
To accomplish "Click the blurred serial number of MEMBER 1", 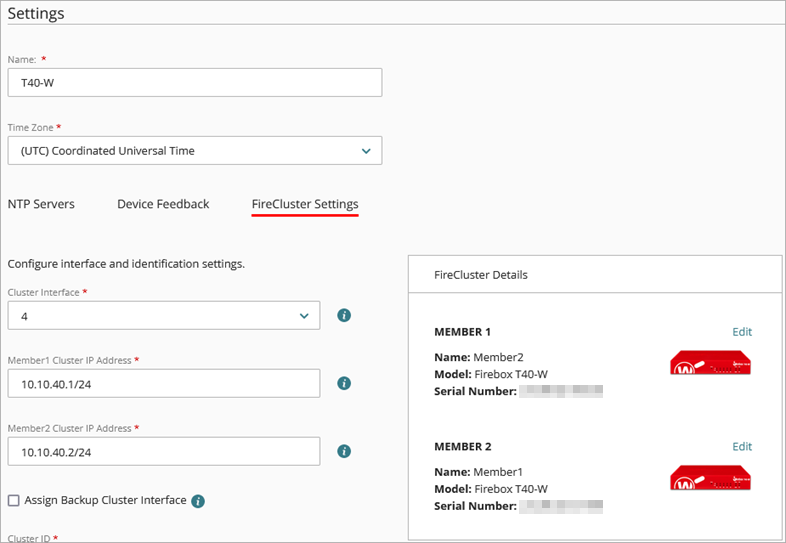I will (561, 391).
